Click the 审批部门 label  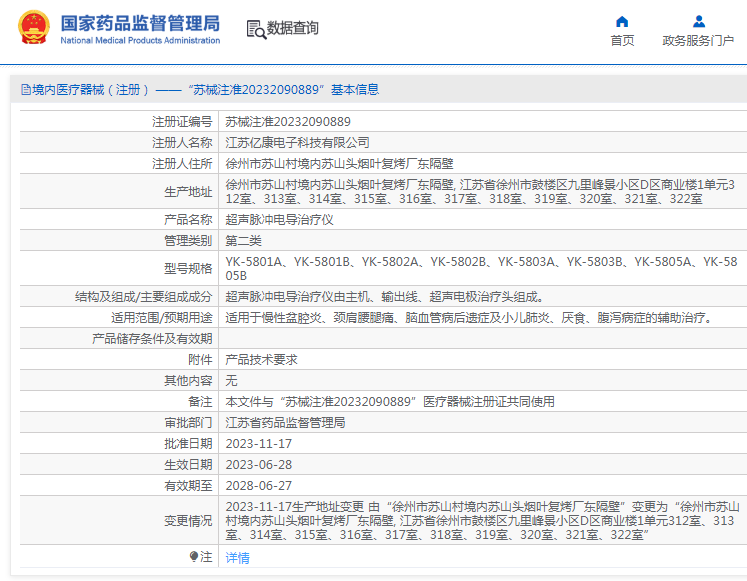coord(188,422)
